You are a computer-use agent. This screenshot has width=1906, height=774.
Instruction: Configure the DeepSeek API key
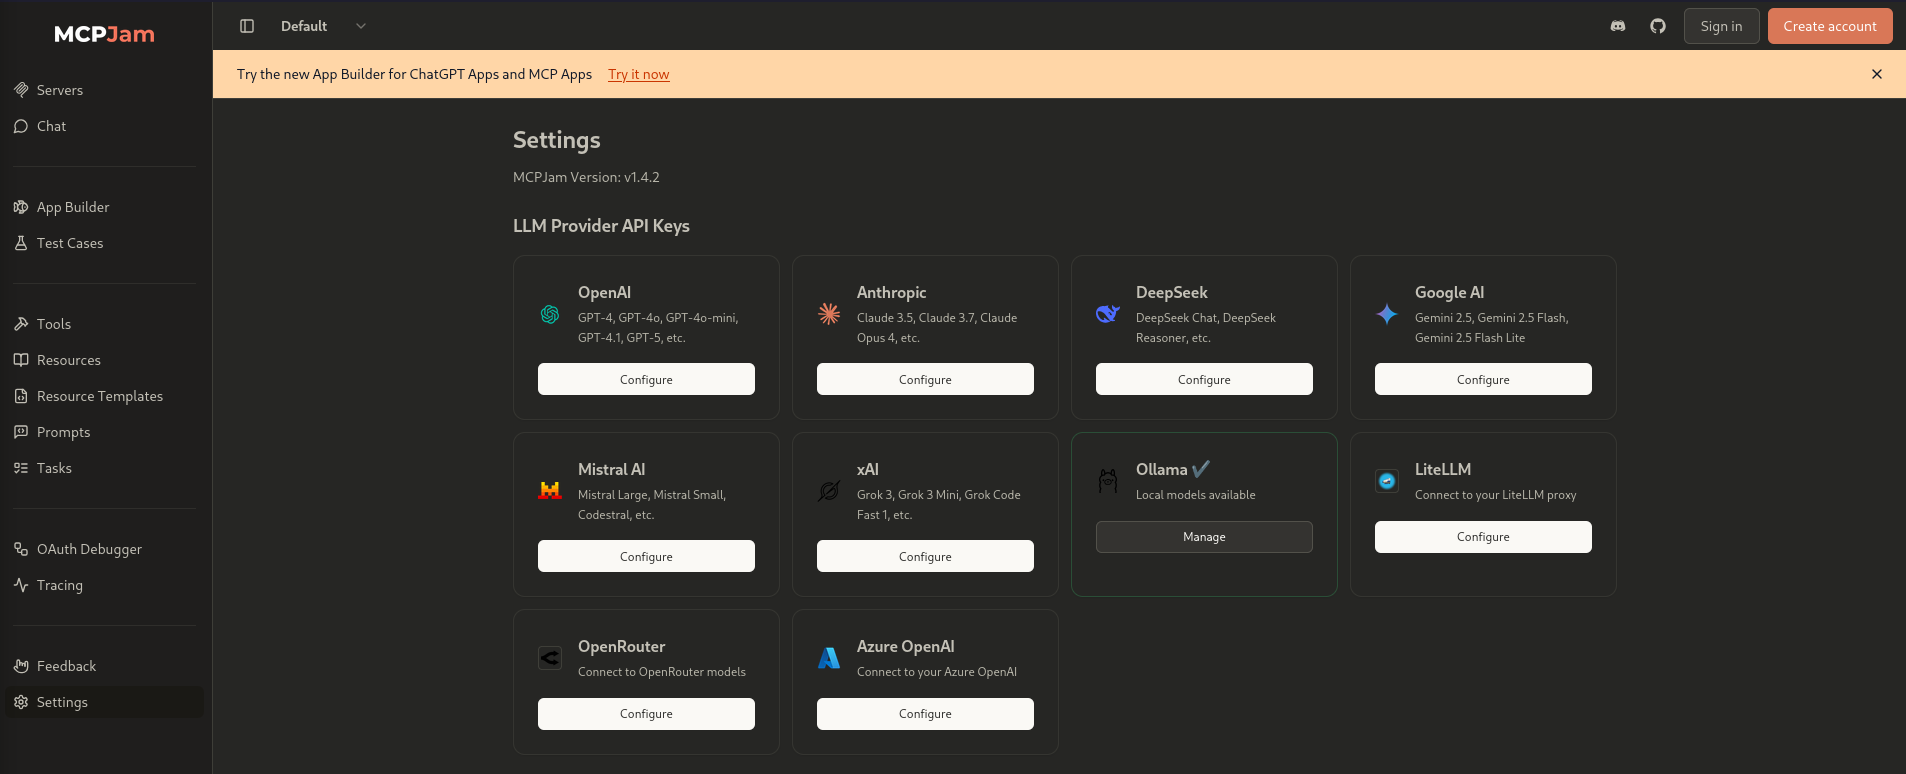(x=1204, y=379)
